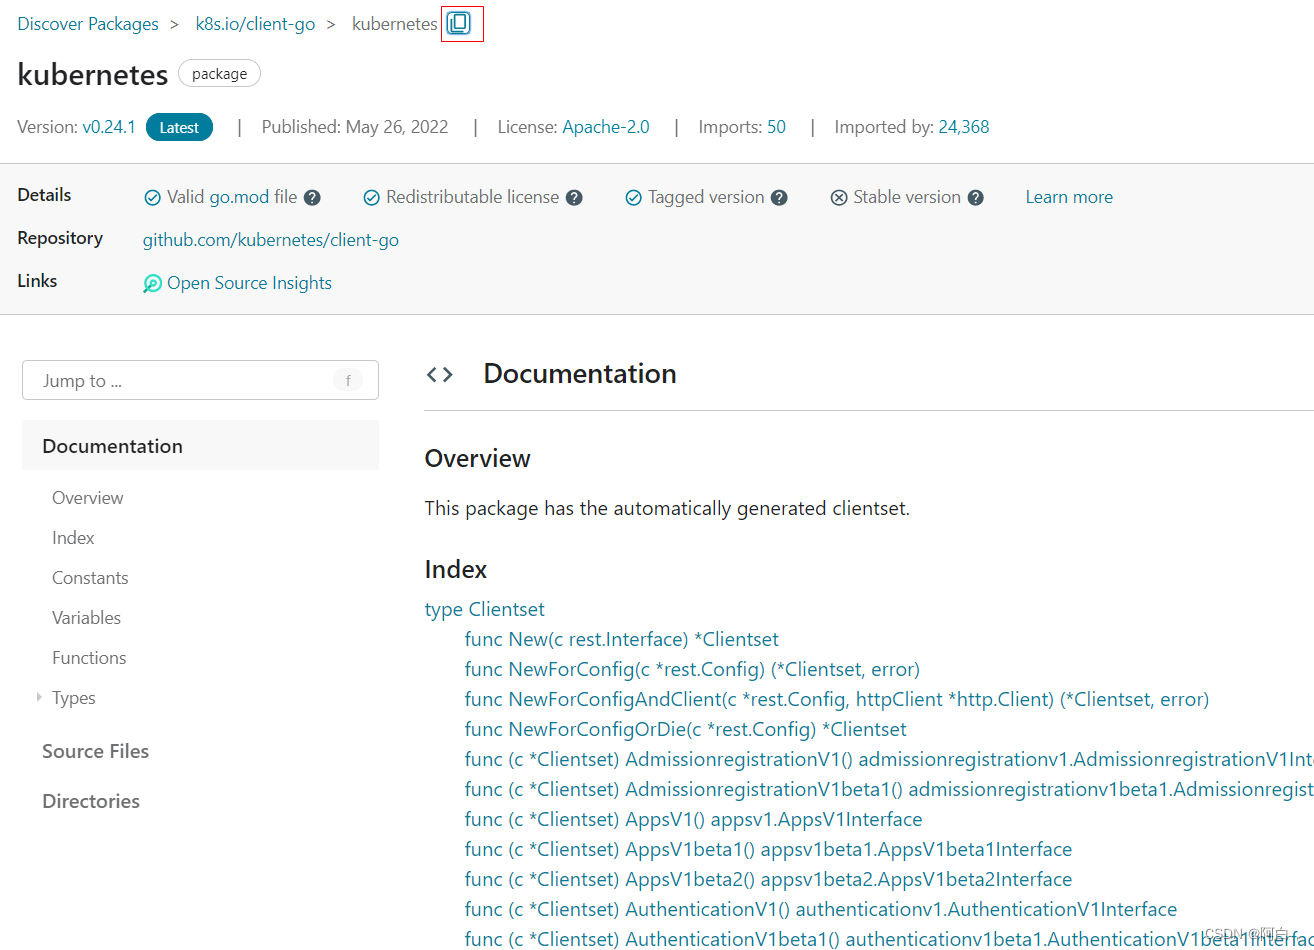Go to Index in the sidebar
This screenshot has width=1314, height=950.
click(x=73, y=538)
